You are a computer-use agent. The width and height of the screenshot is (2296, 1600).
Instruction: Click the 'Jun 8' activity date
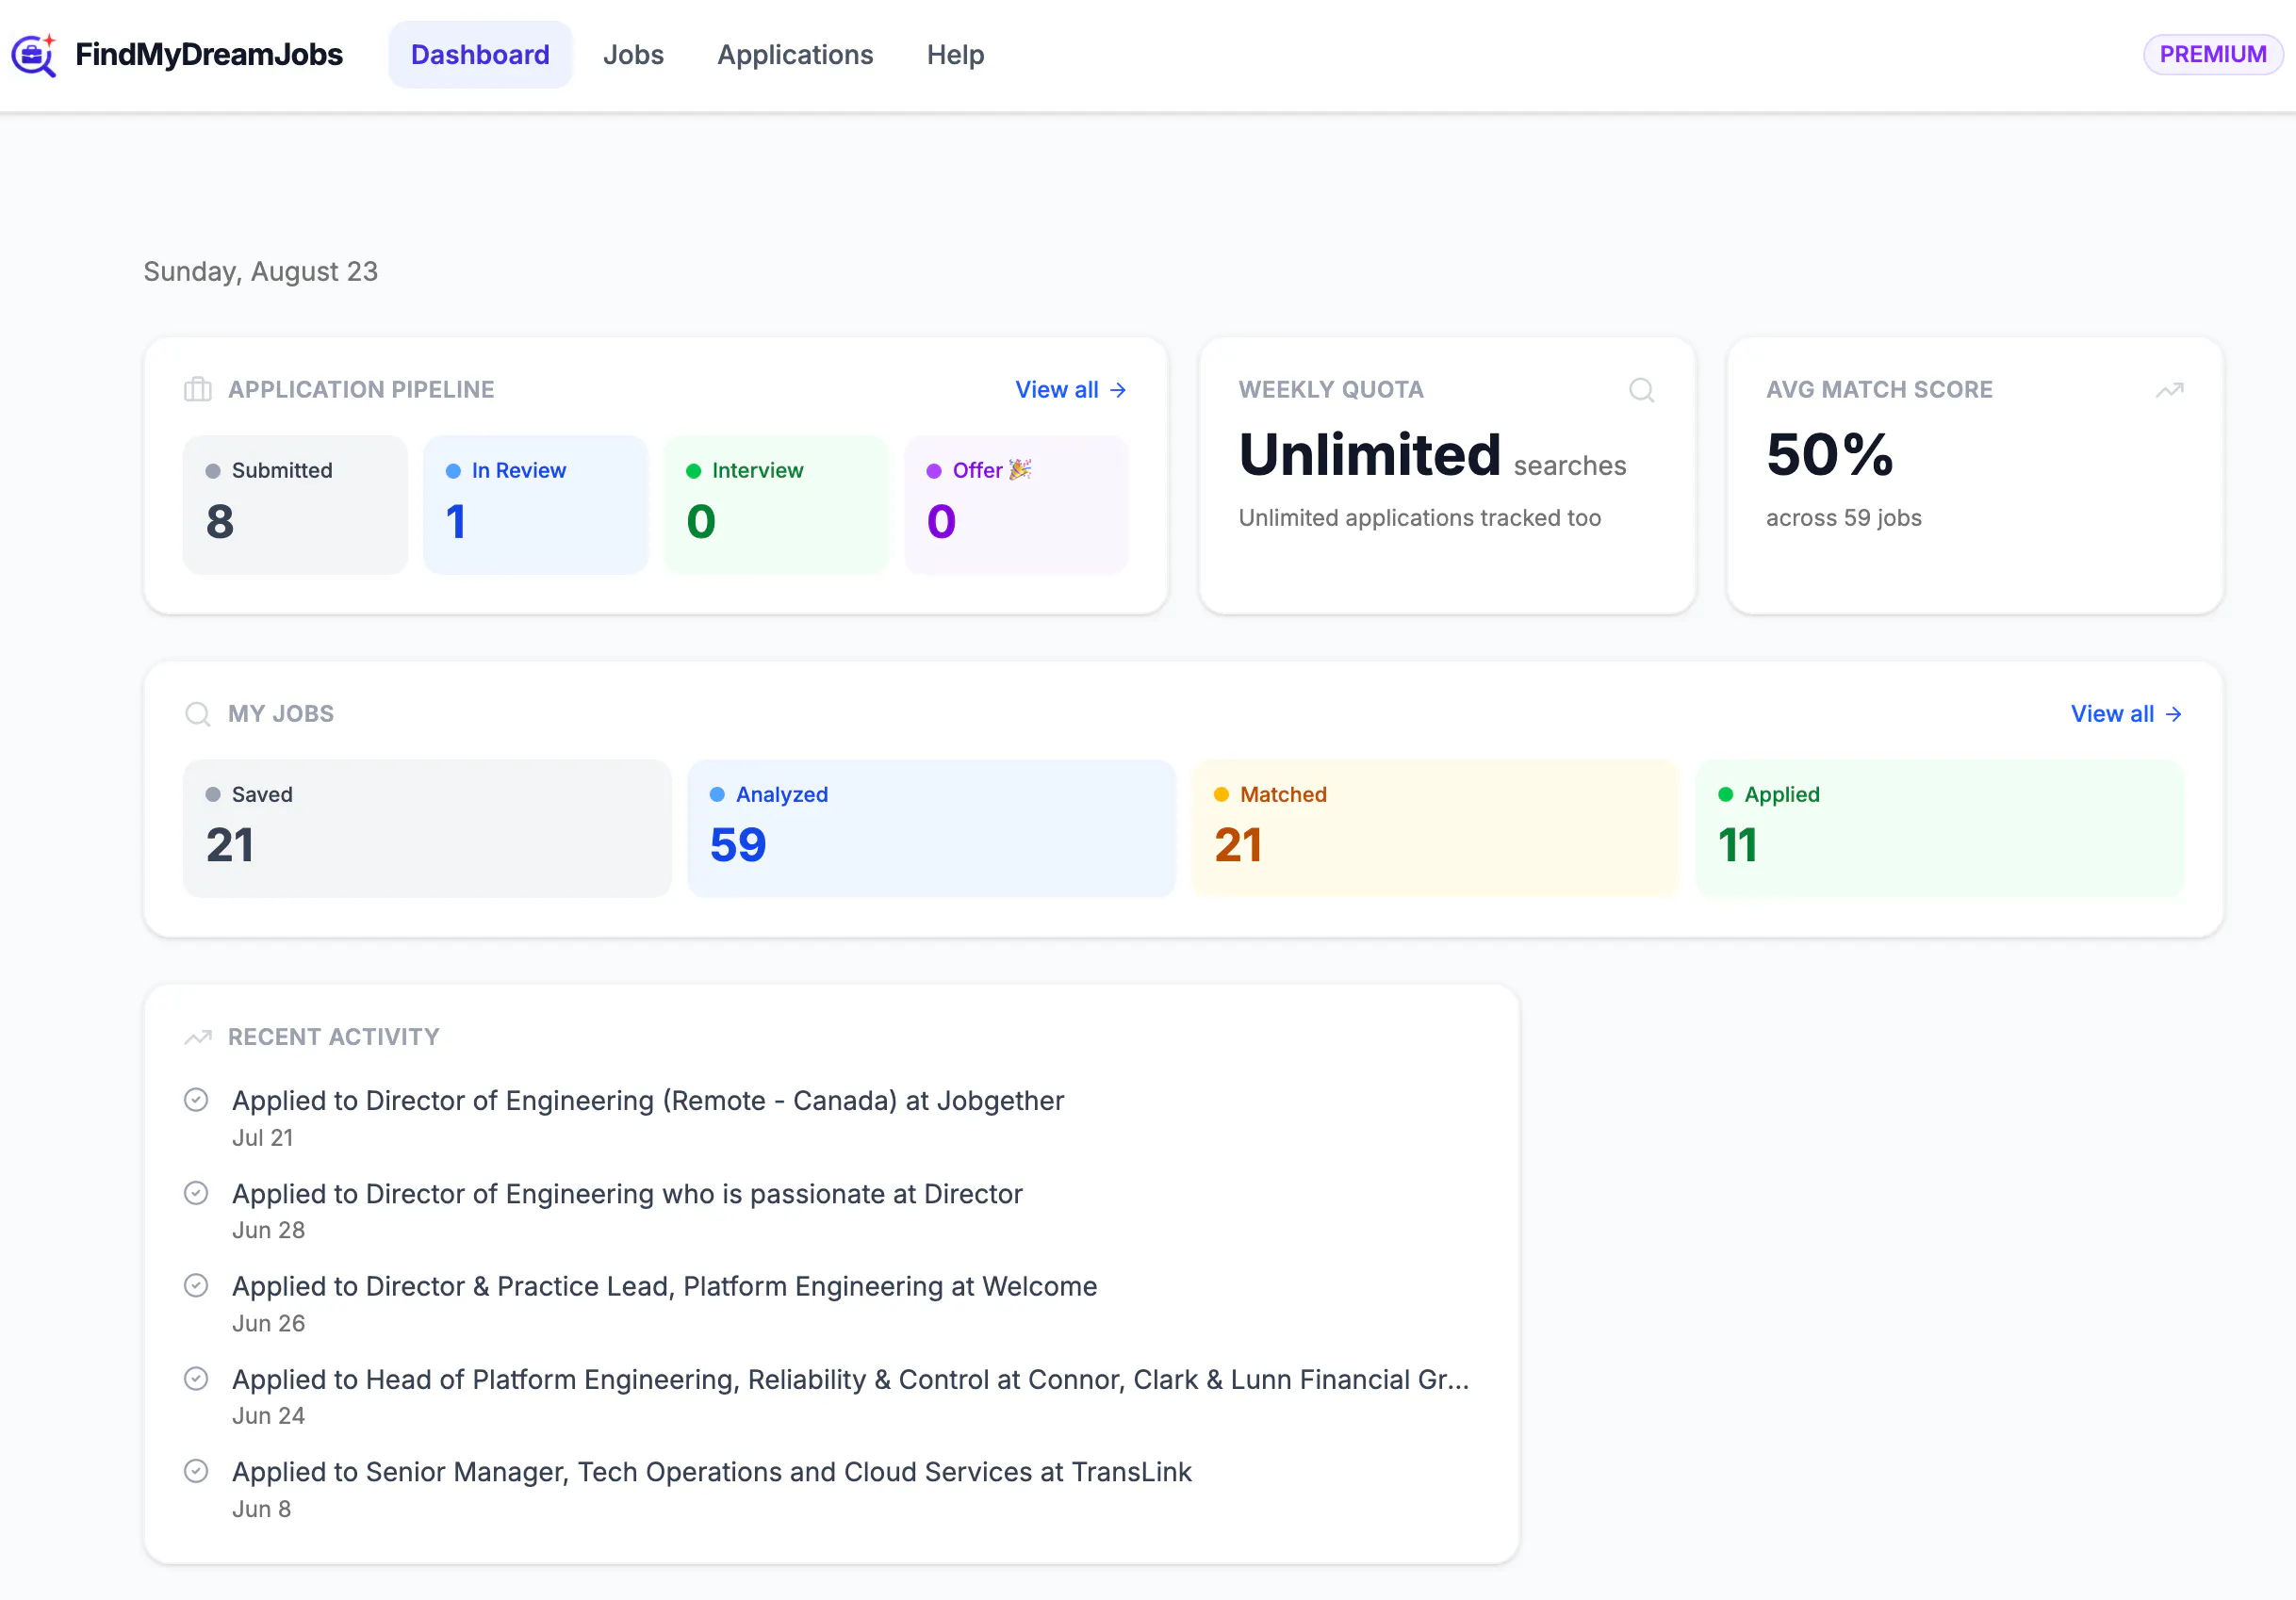(x=261, y=1509)
